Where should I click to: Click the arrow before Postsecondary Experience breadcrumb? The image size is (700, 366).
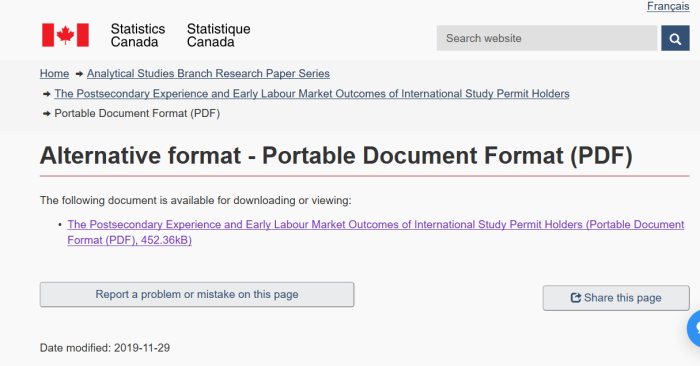pos(46,94)
